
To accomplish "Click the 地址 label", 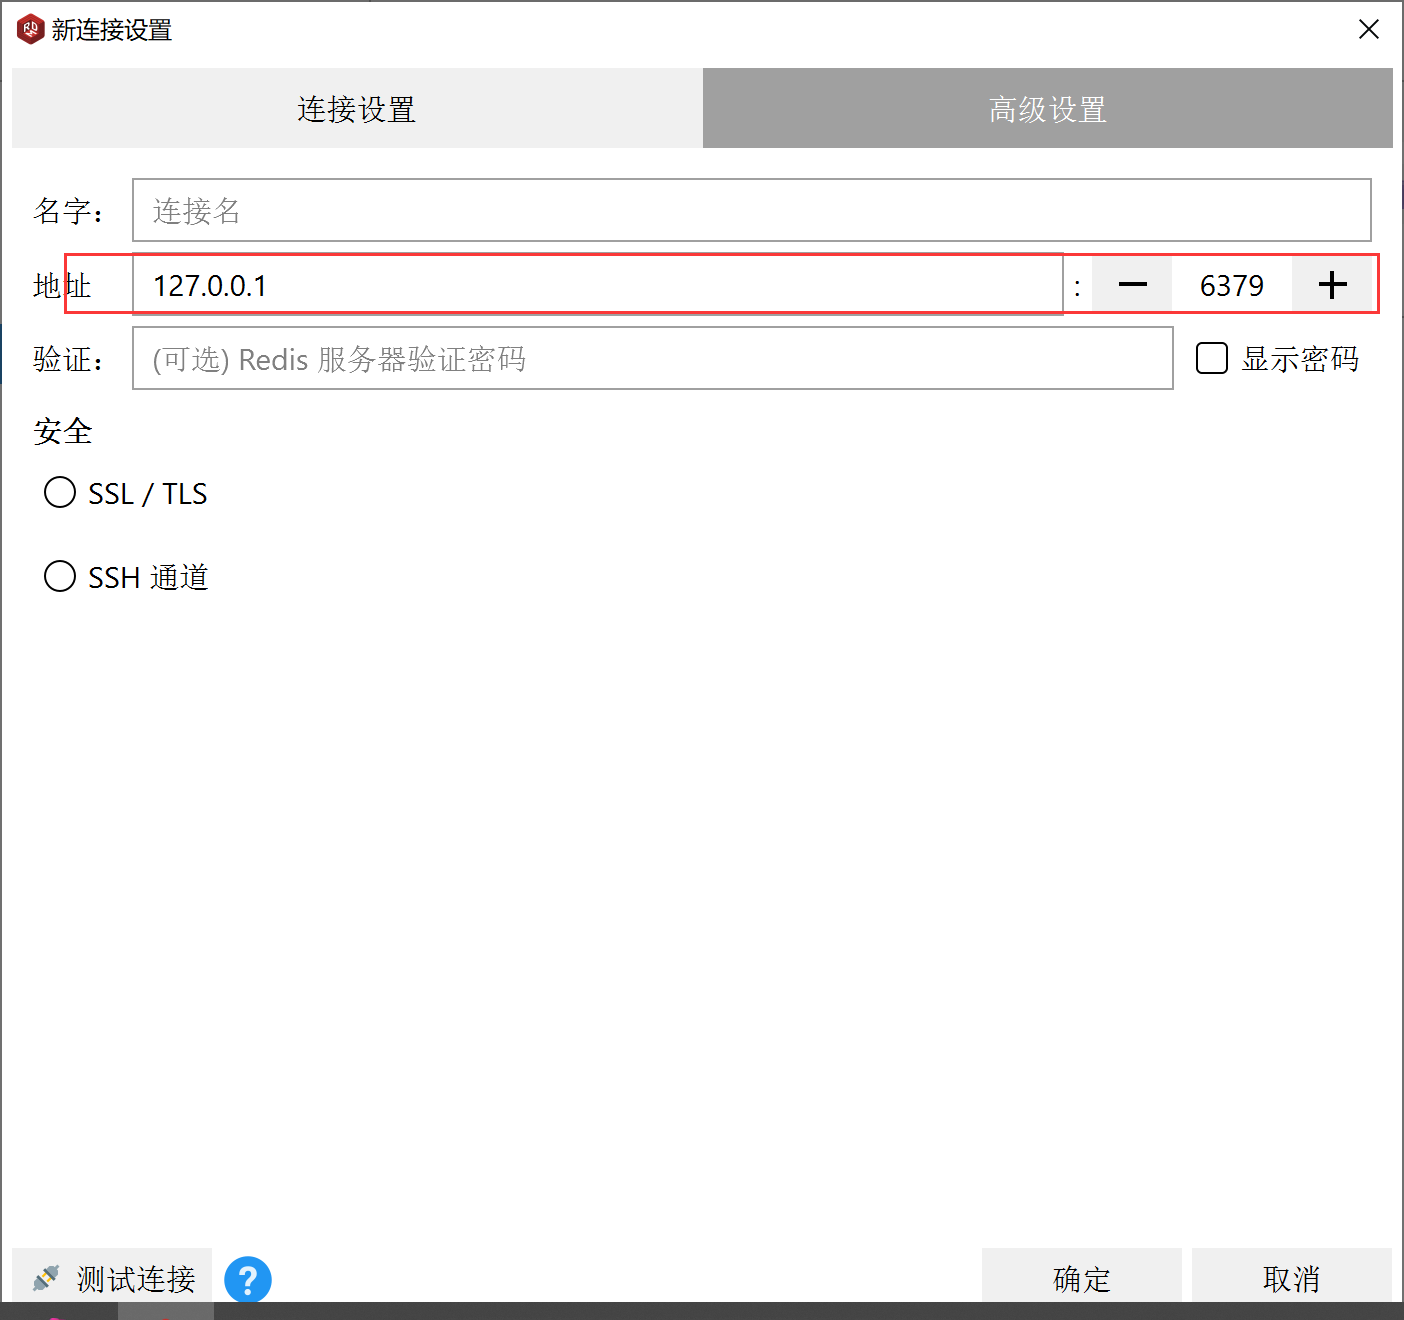I will click(x=62, y=285).
